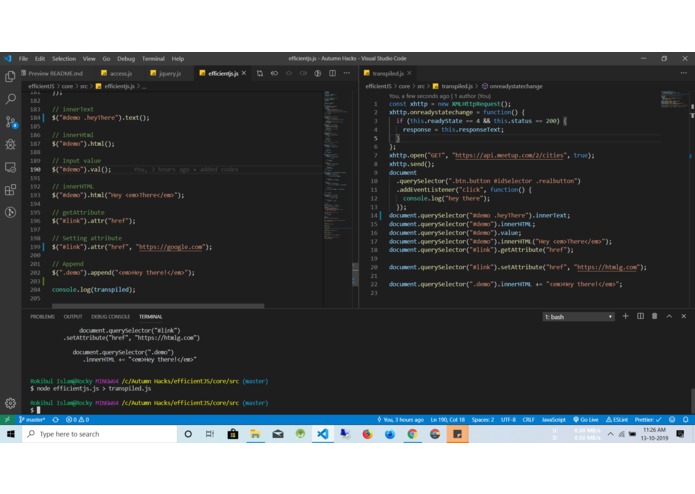Change indentation via Spaces: 2
Screen dimensions: 695x494
click(x=483, y=420)
